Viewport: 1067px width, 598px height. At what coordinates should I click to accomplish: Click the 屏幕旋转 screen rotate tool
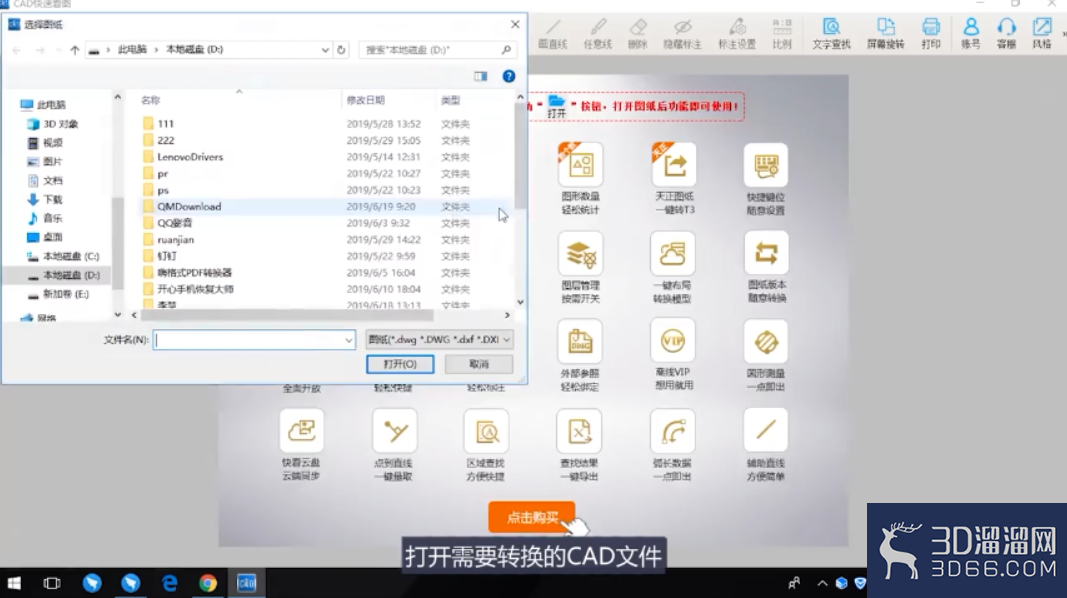point(885,34)
